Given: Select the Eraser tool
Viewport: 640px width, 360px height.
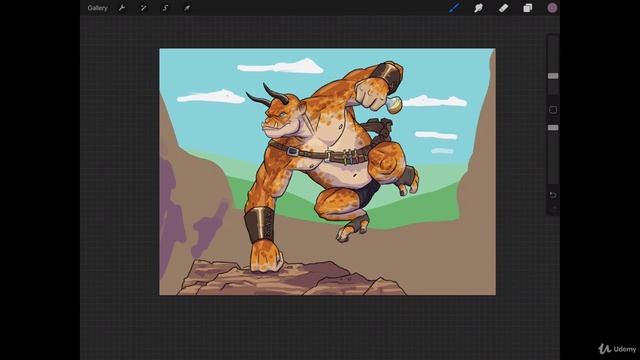Looking at the screenshot, I should coord(503,8).
